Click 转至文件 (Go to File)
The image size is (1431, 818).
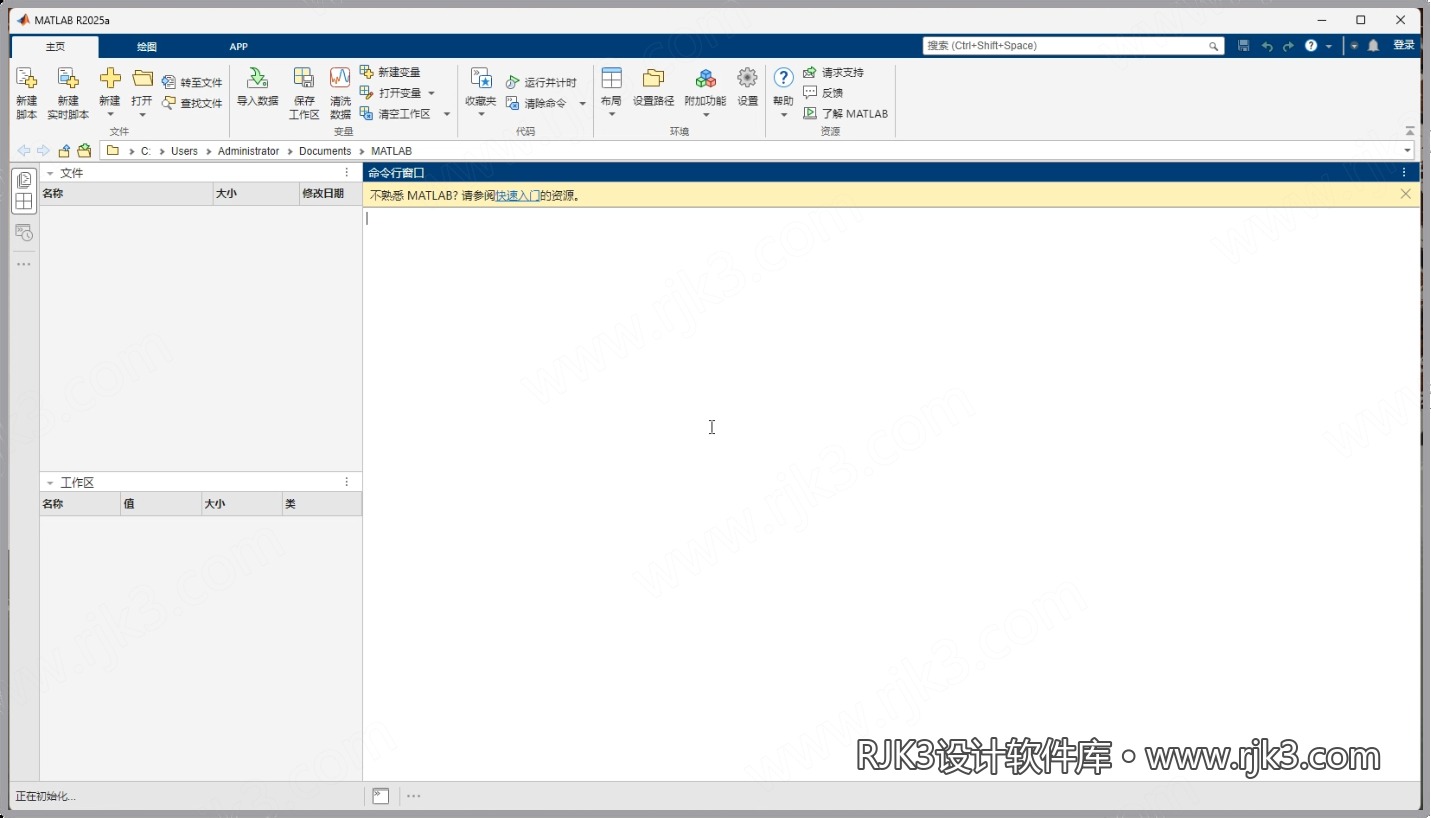(x=192, y=82)
